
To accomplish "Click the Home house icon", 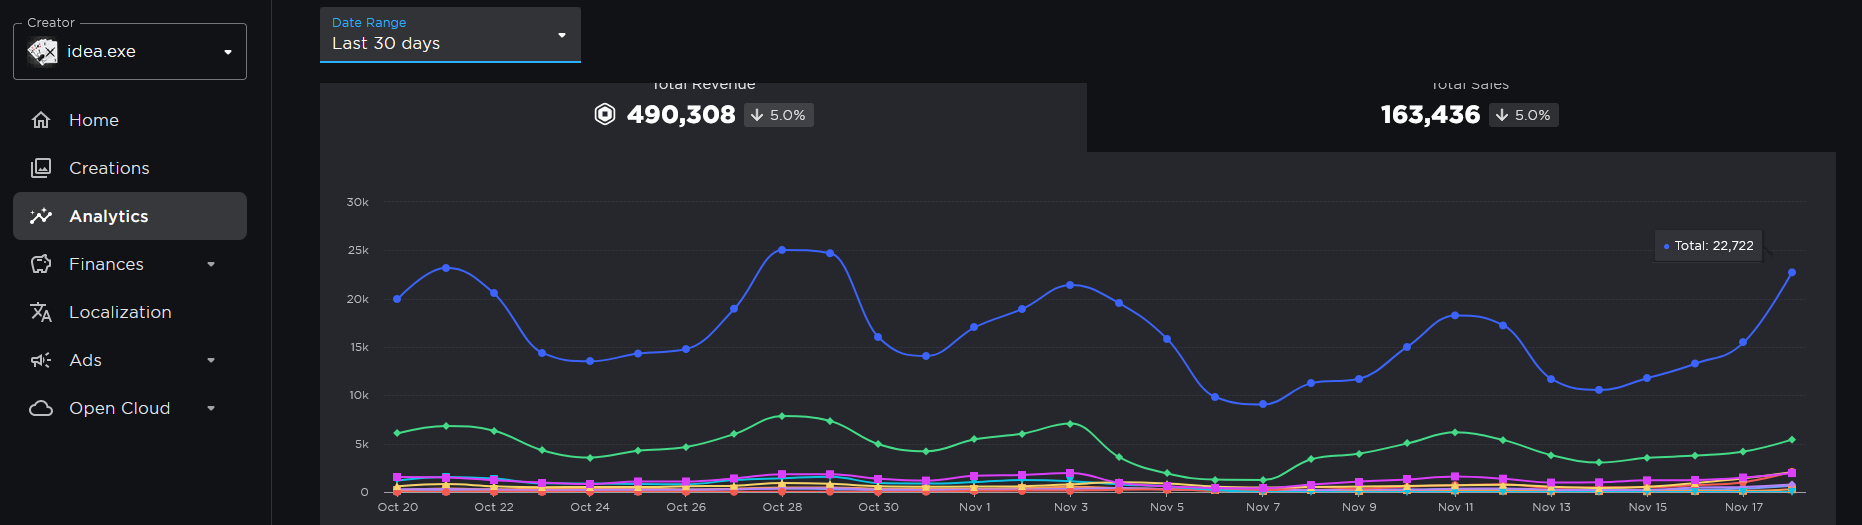I will point(41,120).
